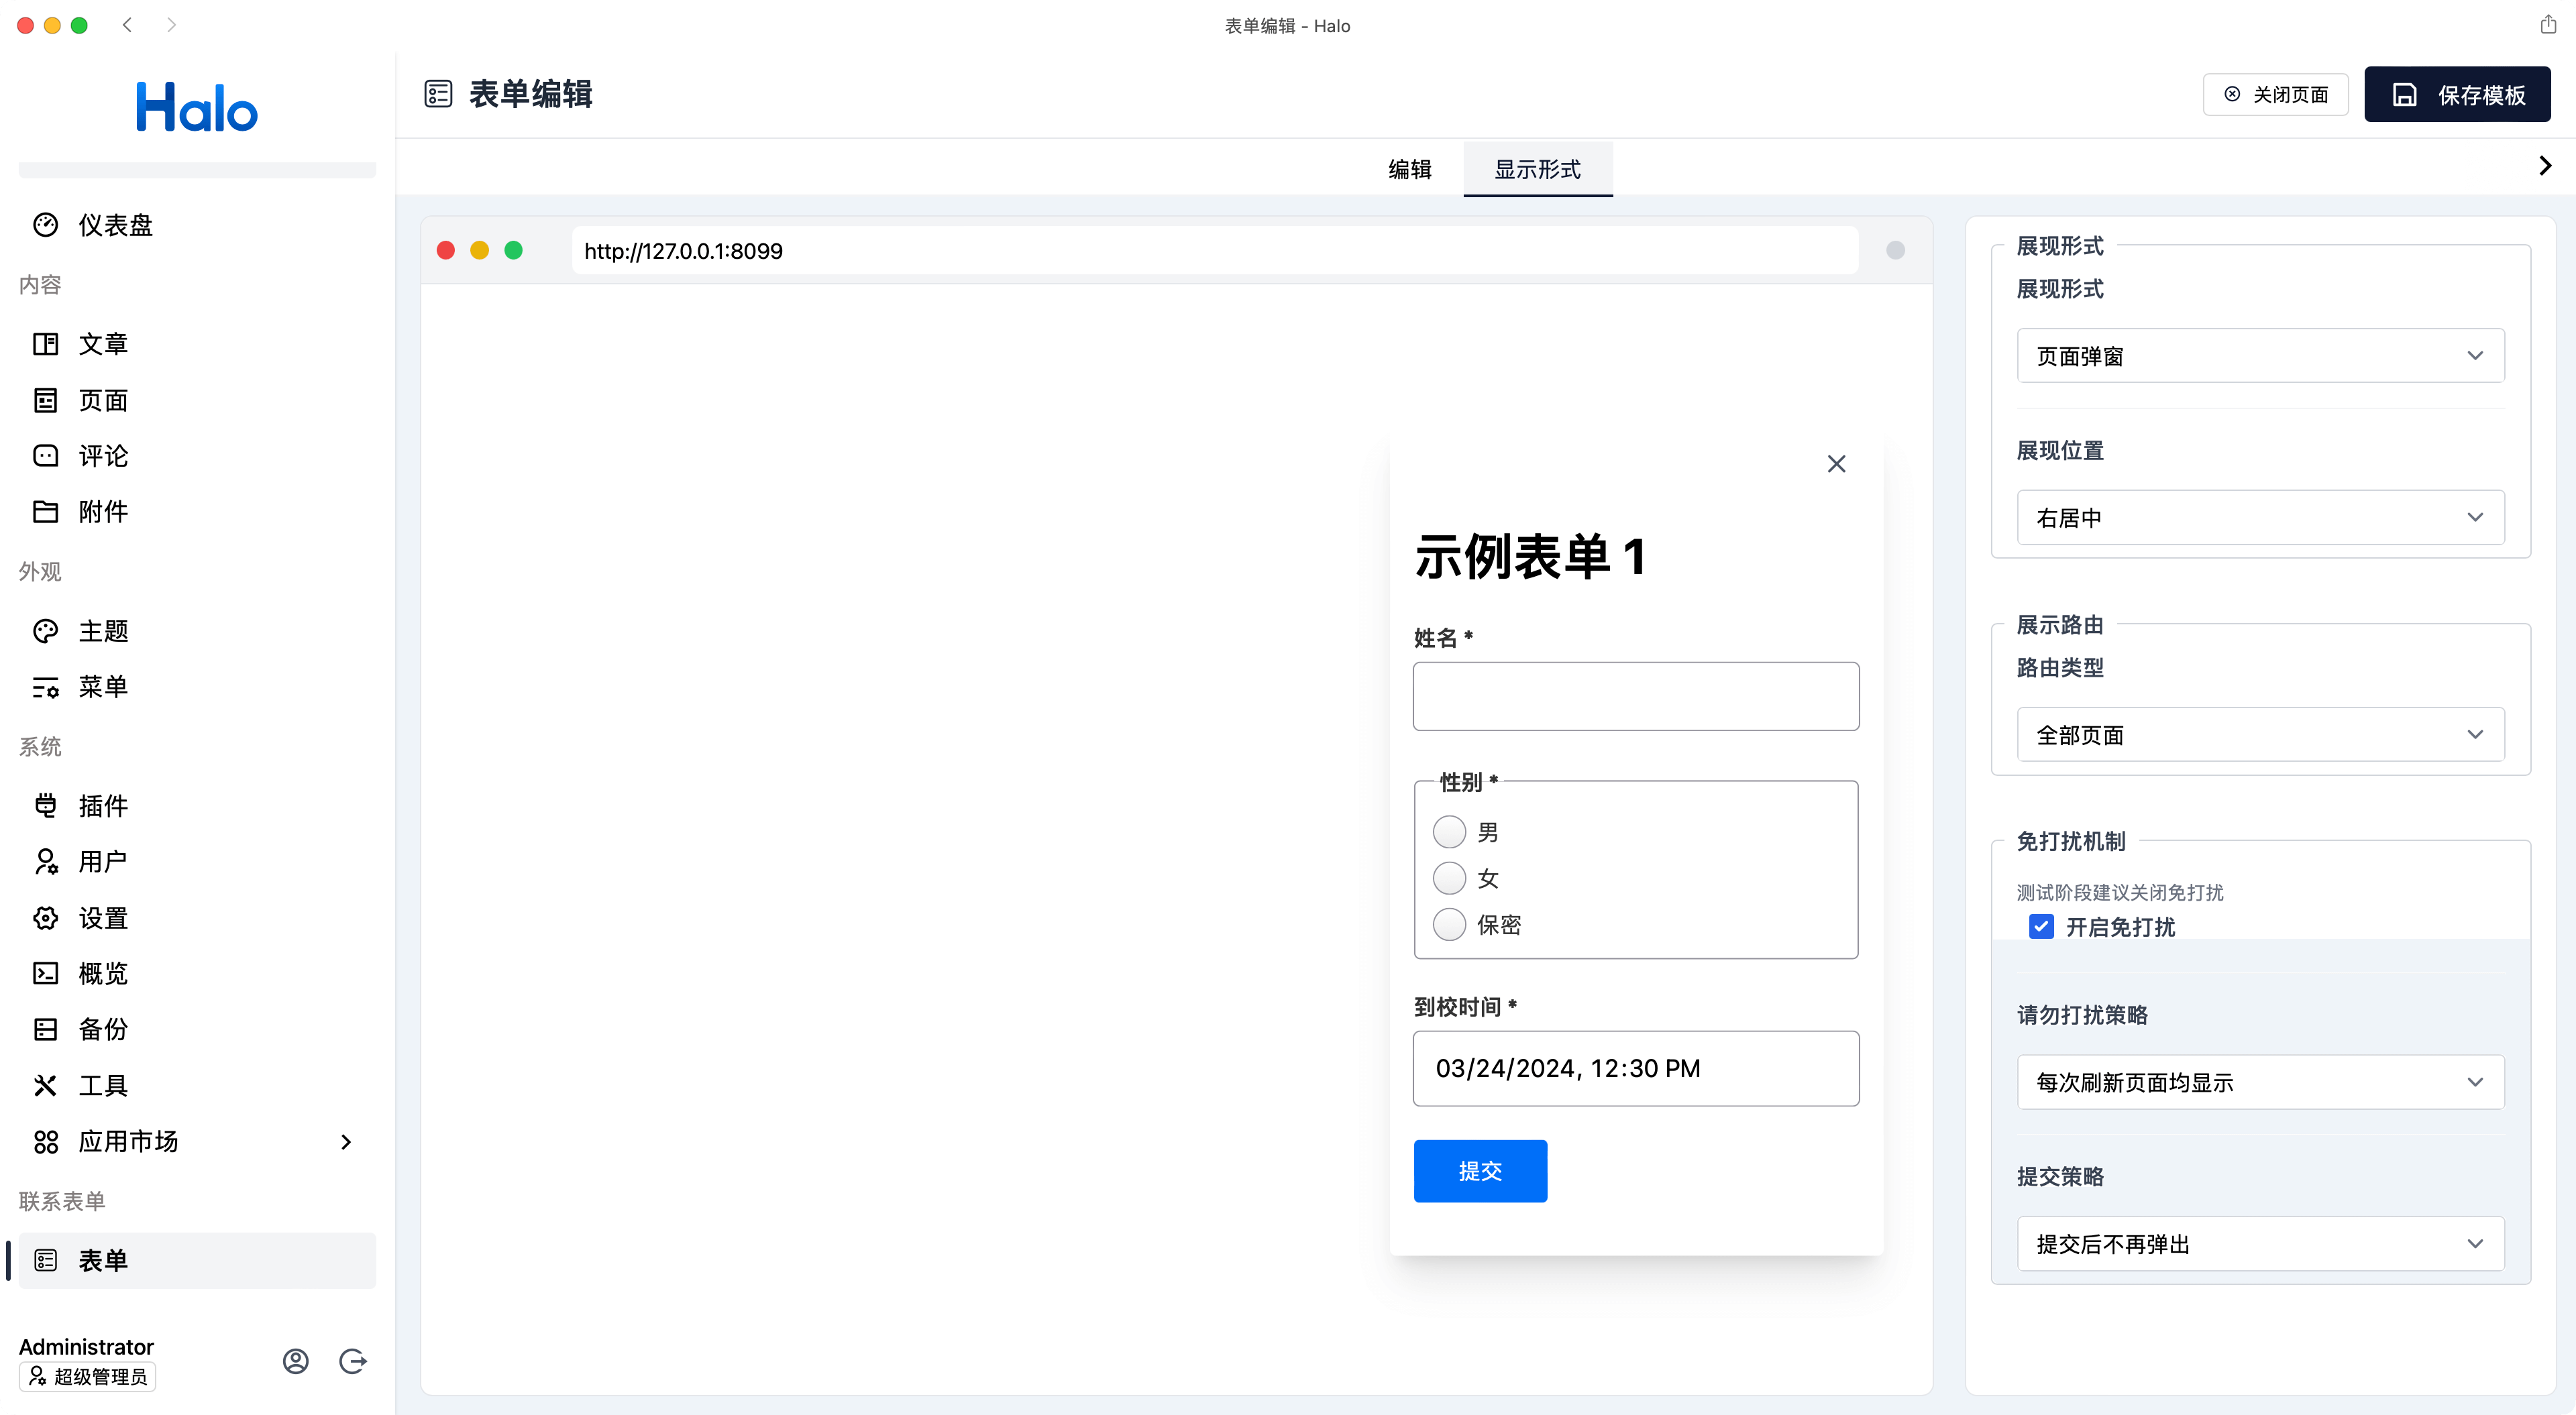Click the blue 提交 button
Screen dimensions: 2576x1415
(1480, 1171)
